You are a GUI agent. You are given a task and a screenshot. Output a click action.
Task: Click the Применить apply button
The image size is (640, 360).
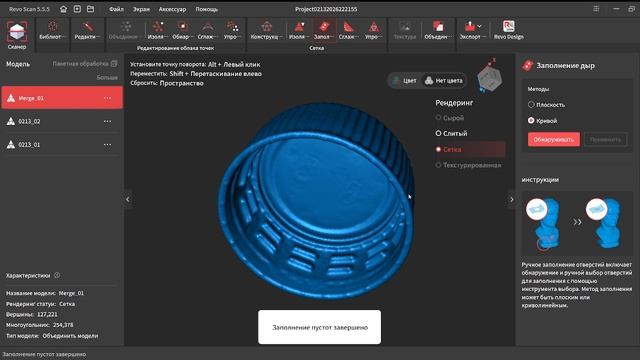point(605,139)
